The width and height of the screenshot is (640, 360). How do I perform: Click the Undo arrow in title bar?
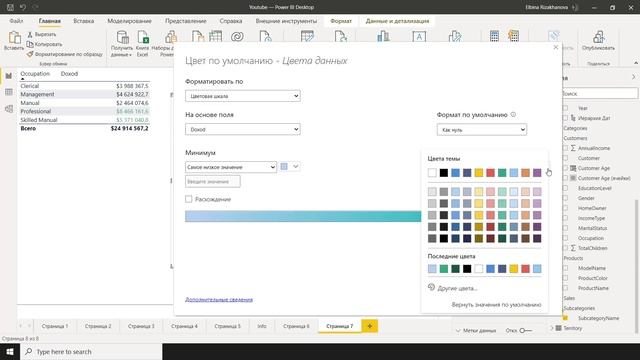(x=23, y=7)
